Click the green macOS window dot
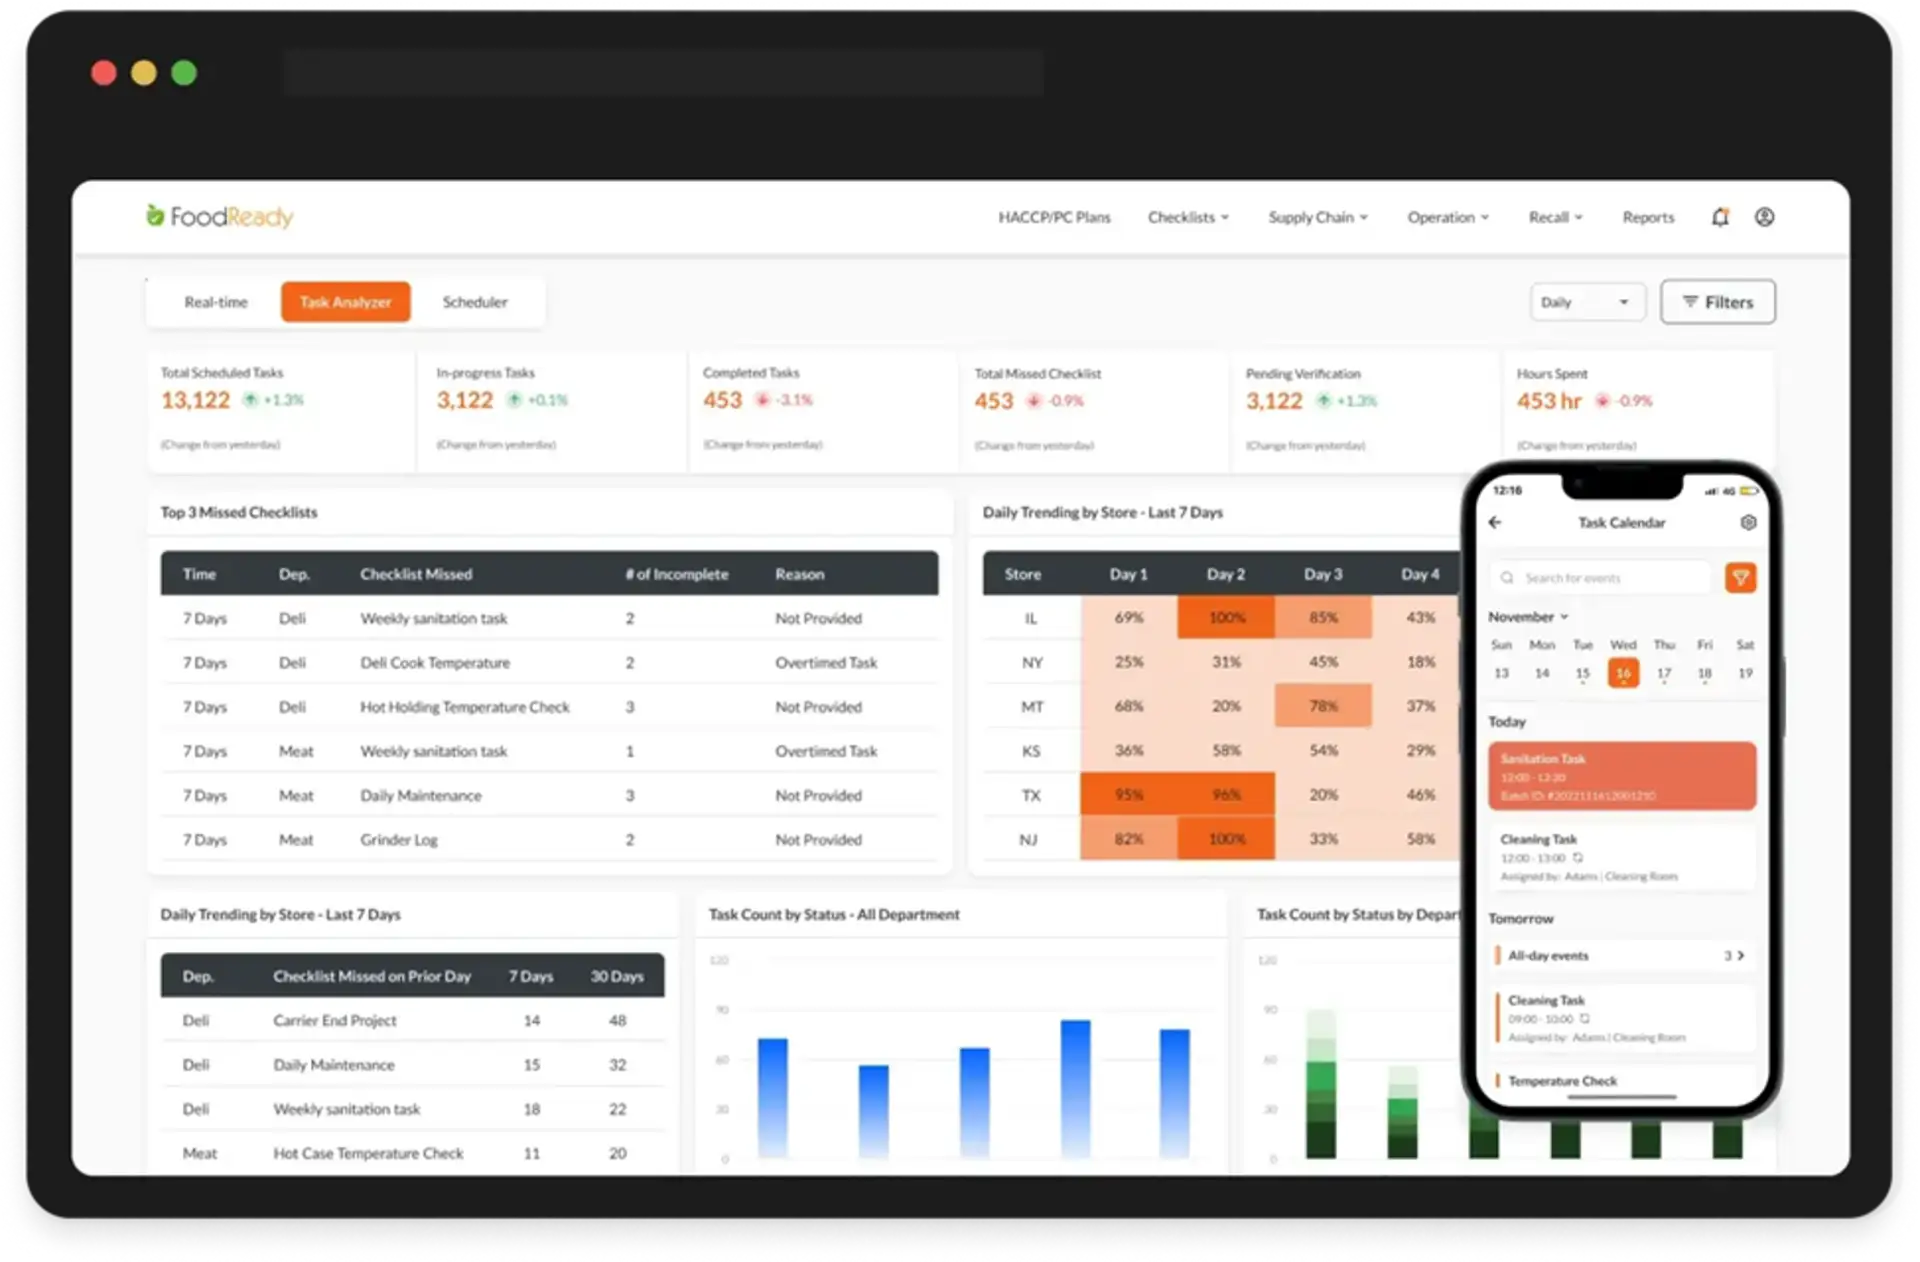1920x1262 pixels. (184, 73)
